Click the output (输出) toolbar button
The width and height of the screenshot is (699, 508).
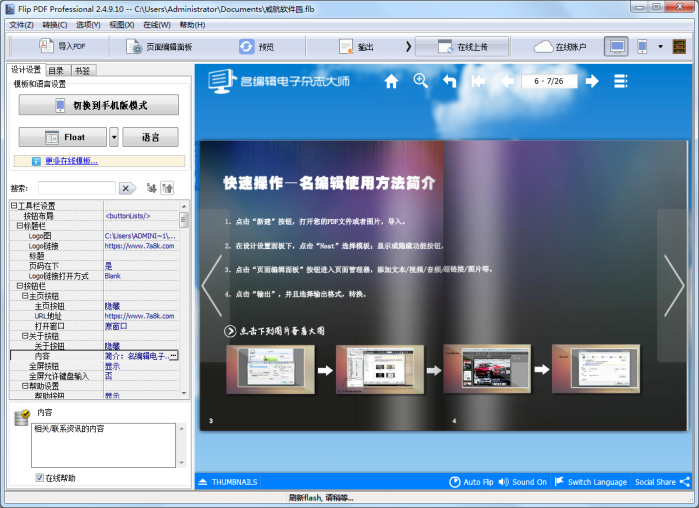(x=356, y=46)
